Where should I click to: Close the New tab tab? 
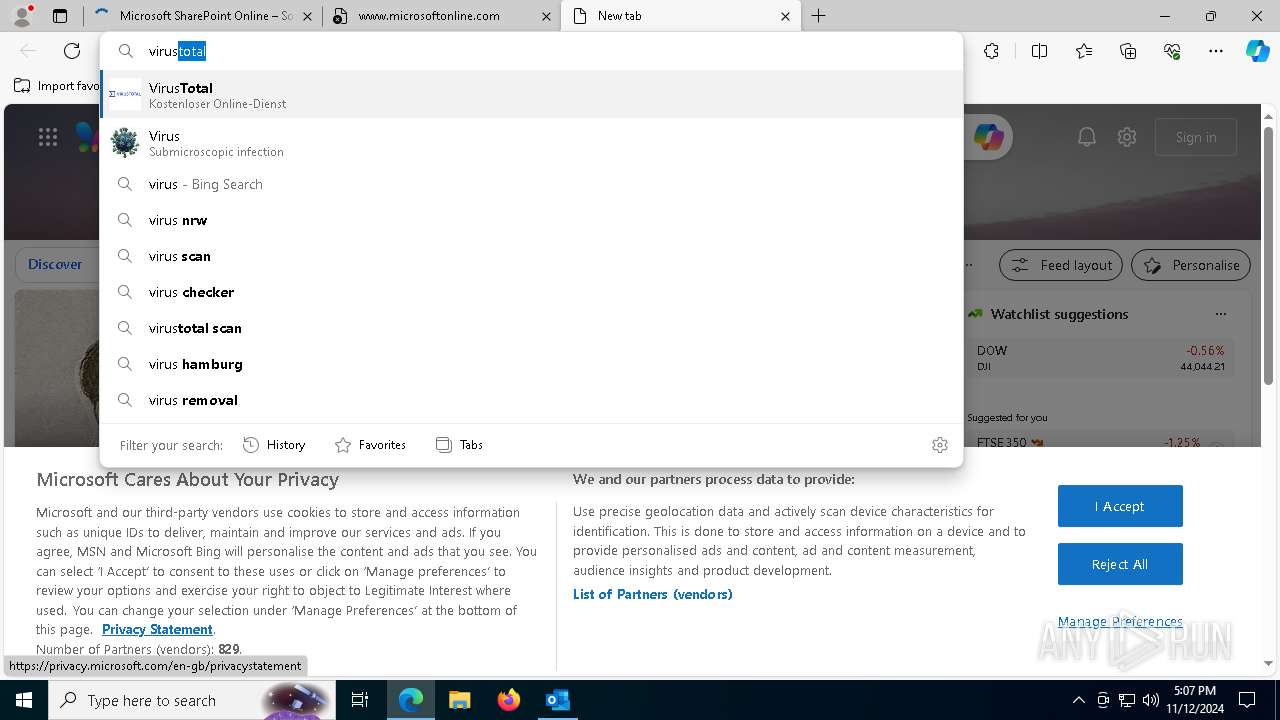point(785,16)
